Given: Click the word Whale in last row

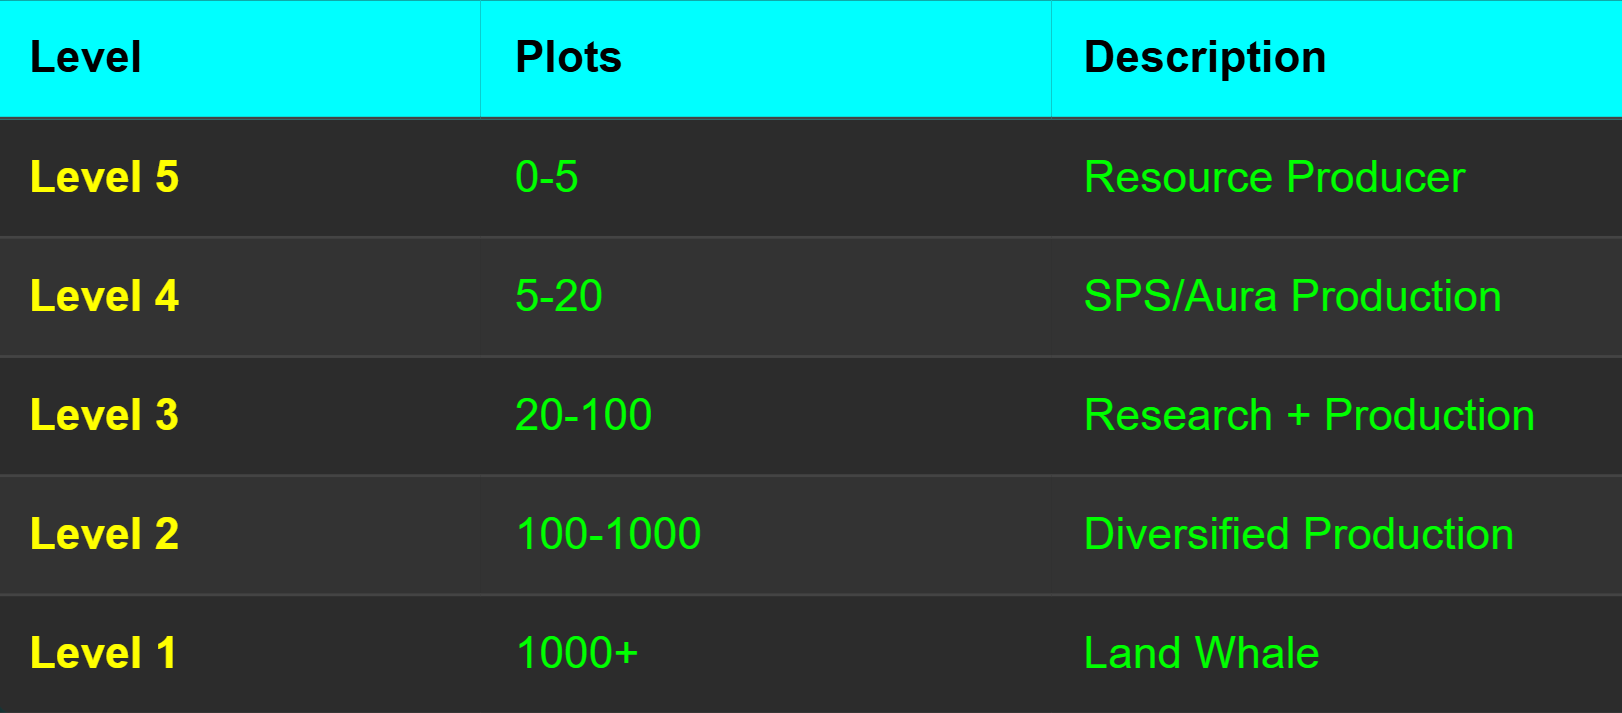Looking at the screenshot, I should pos(1257,653).
